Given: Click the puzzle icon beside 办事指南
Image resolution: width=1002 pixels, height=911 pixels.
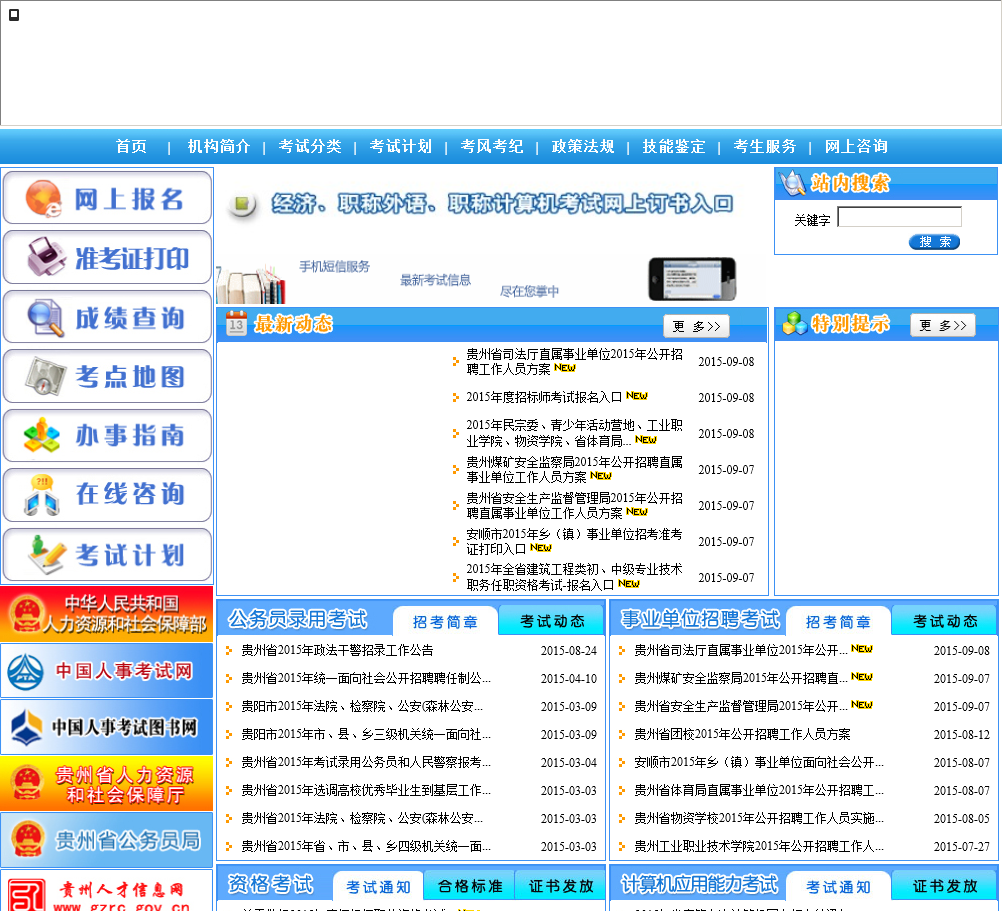Looking at the screenshot, I should pyautogui.click(x=42, y=436).
